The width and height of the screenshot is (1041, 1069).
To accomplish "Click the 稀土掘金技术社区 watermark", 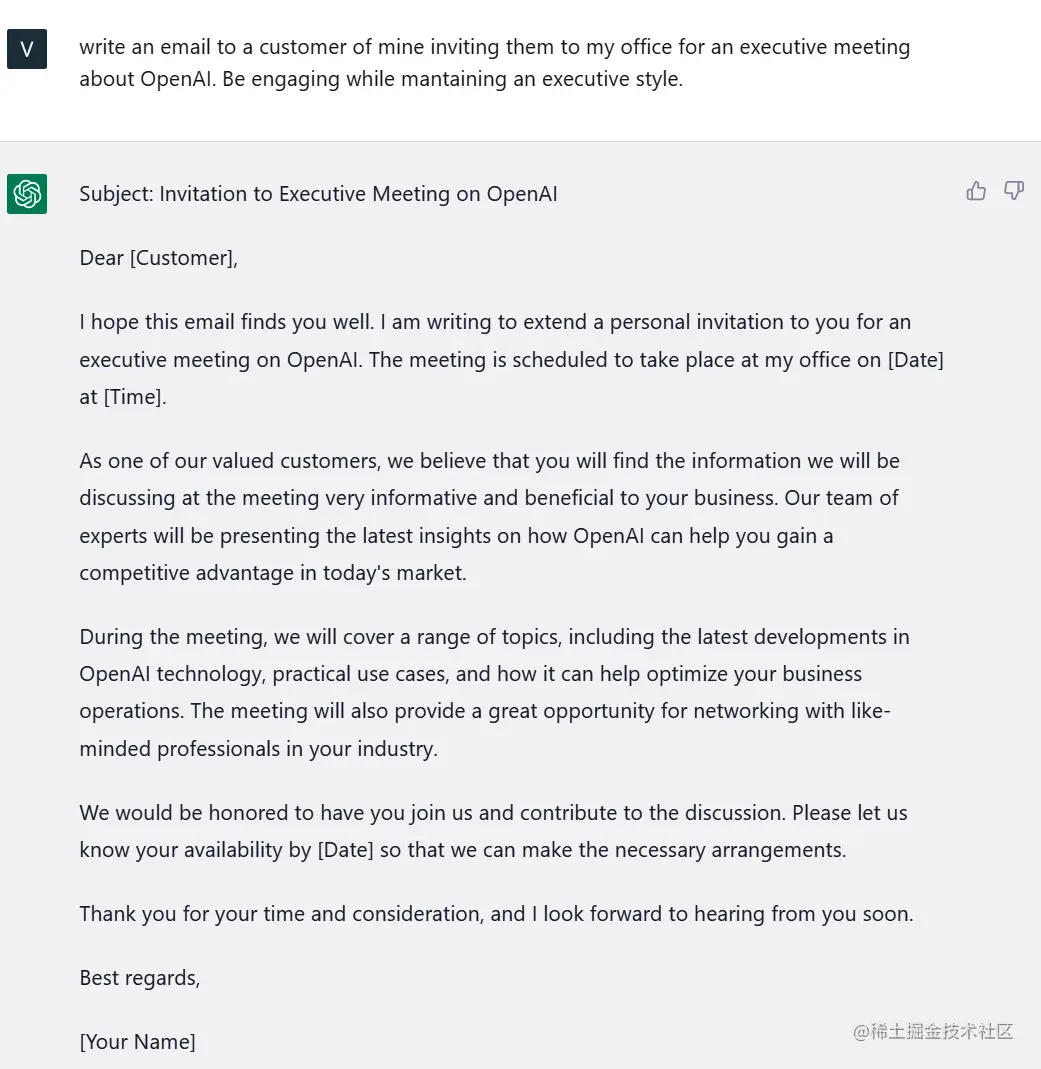I will (933, 1032).
